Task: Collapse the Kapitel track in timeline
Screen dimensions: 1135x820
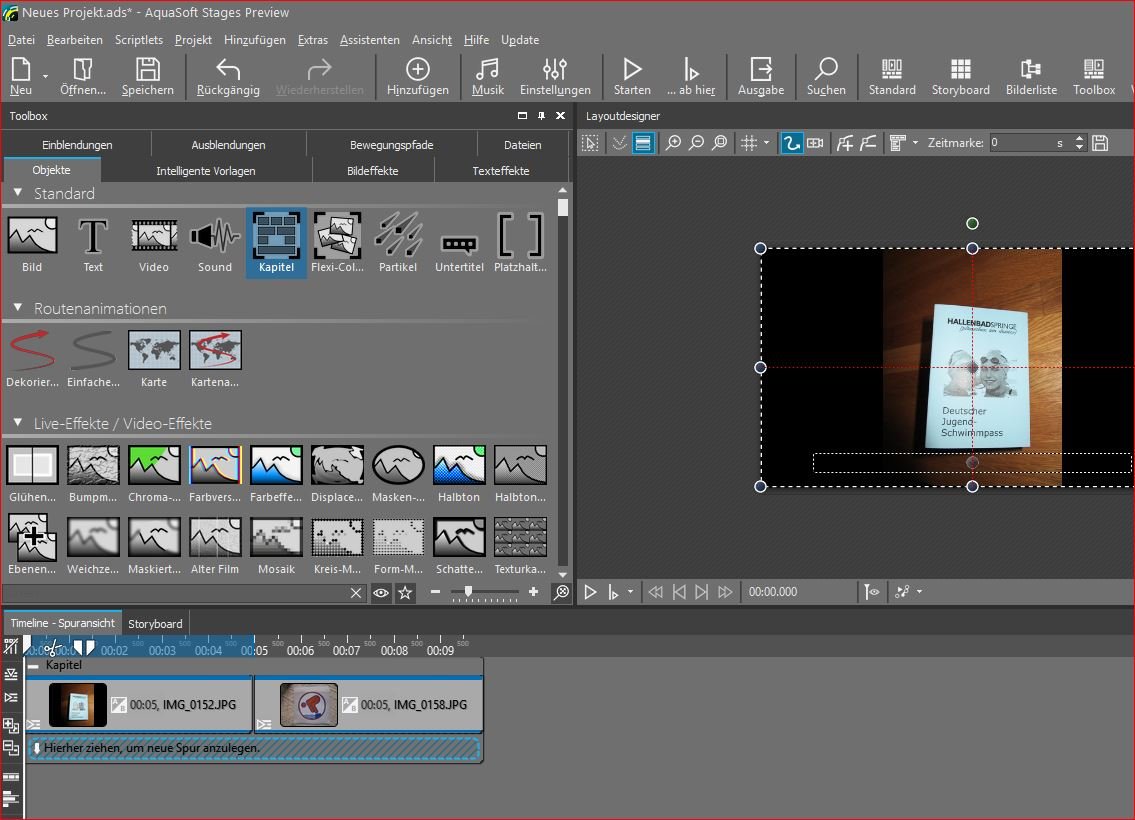Action: pyautogui.click(x=34, y=665)
